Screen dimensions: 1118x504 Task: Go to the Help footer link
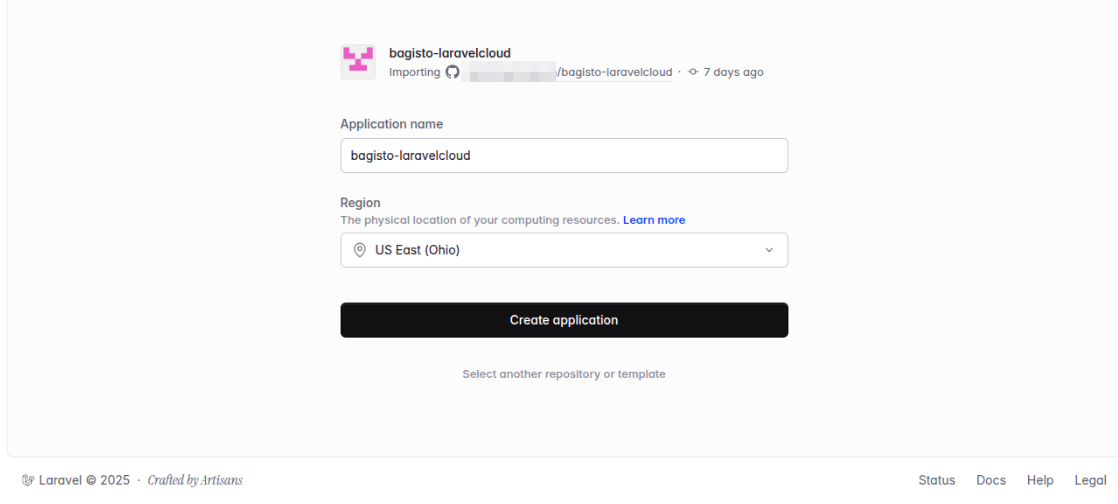pos(1040,480)
